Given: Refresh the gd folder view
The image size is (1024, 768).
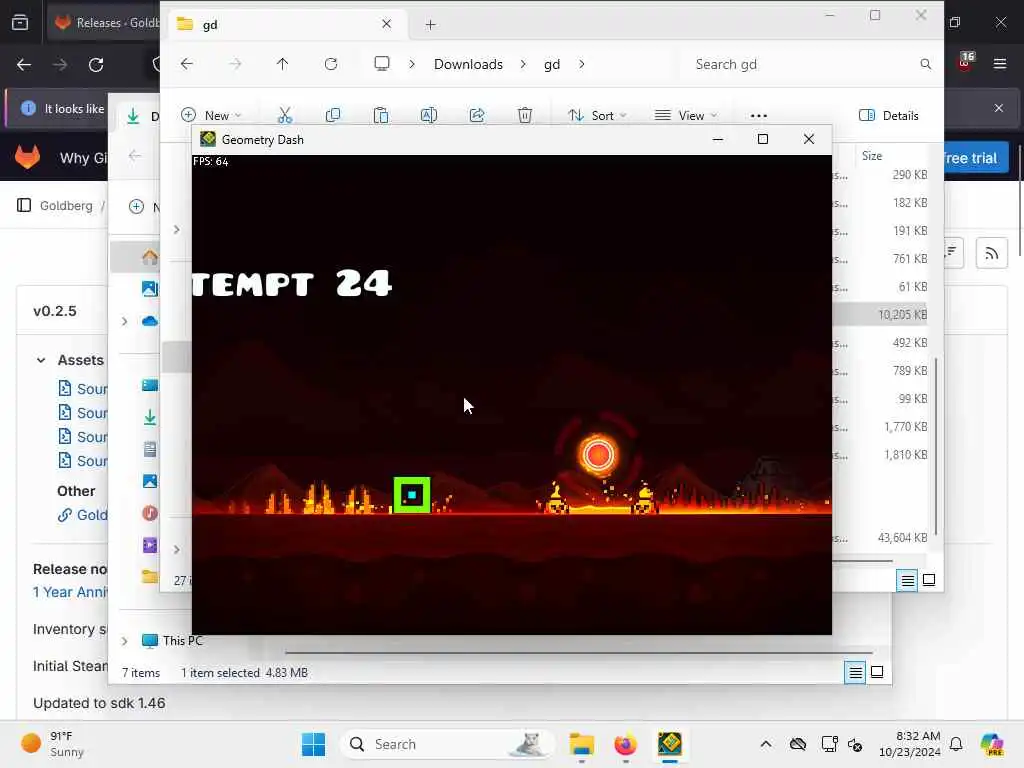Looking at the screenshot, I should click(x=331, y=64).
